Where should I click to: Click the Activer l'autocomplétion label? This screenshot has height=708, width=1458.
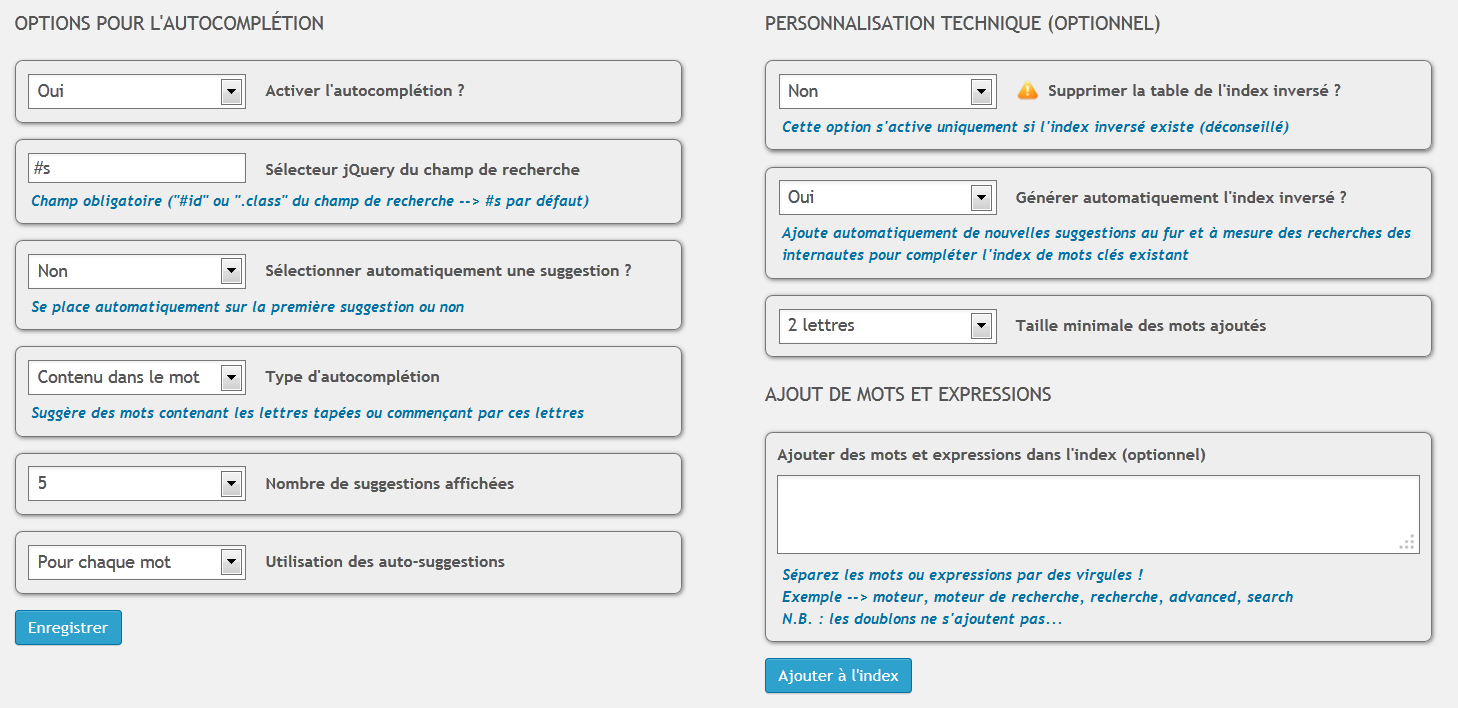pos(364,91)
